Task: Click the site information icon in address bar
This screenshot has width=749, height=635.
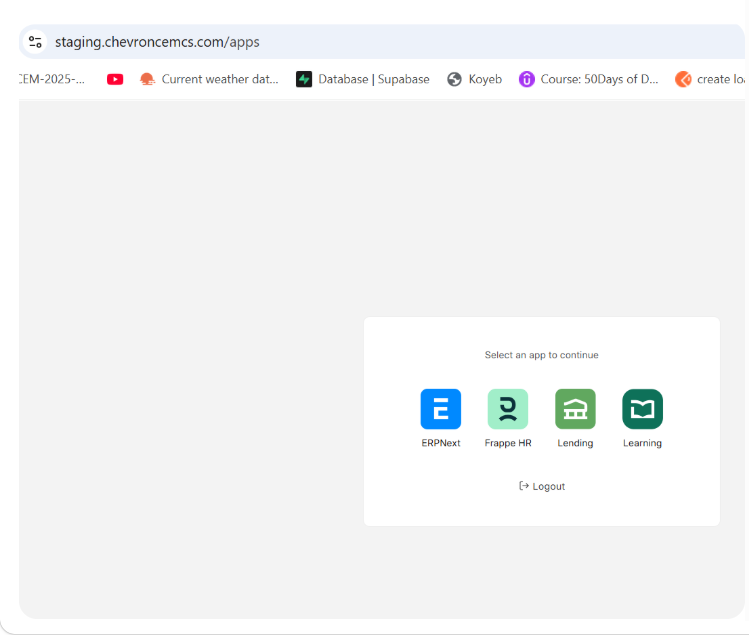Action: [x=36, y=42]
